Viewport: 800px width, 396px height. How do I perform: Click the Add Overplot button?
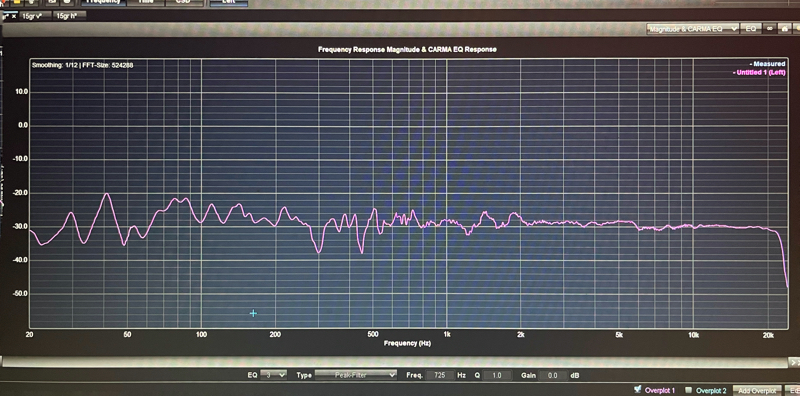coord(757,390)
